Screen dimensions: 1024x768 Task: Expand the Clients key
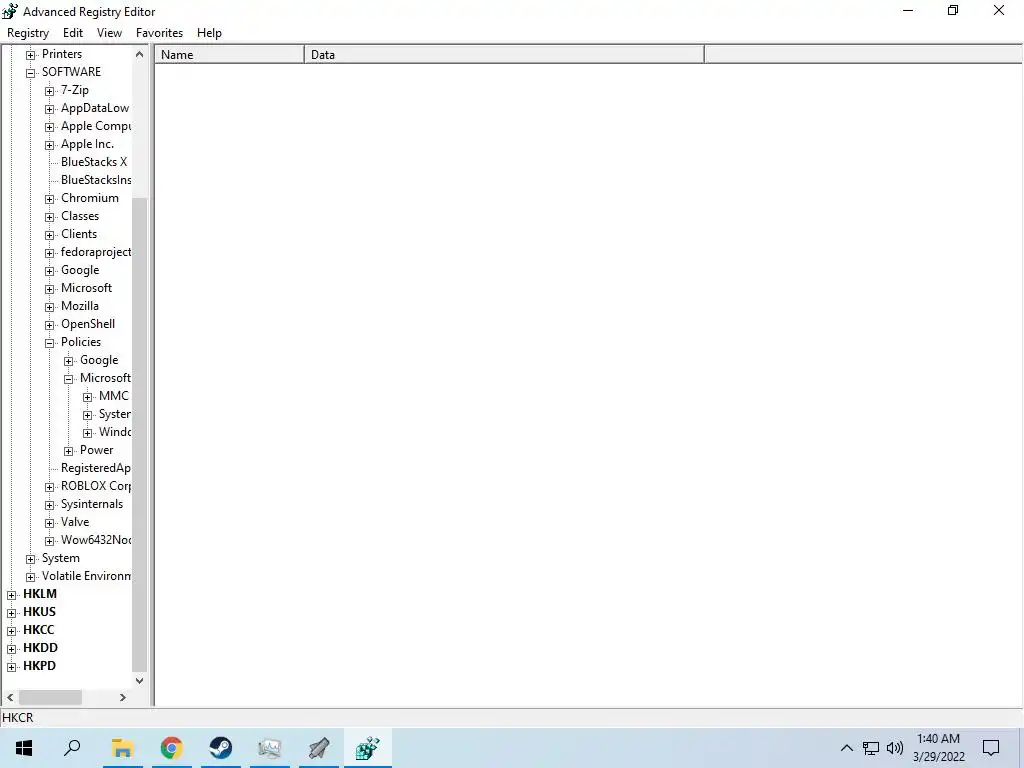tap(49, 235)
